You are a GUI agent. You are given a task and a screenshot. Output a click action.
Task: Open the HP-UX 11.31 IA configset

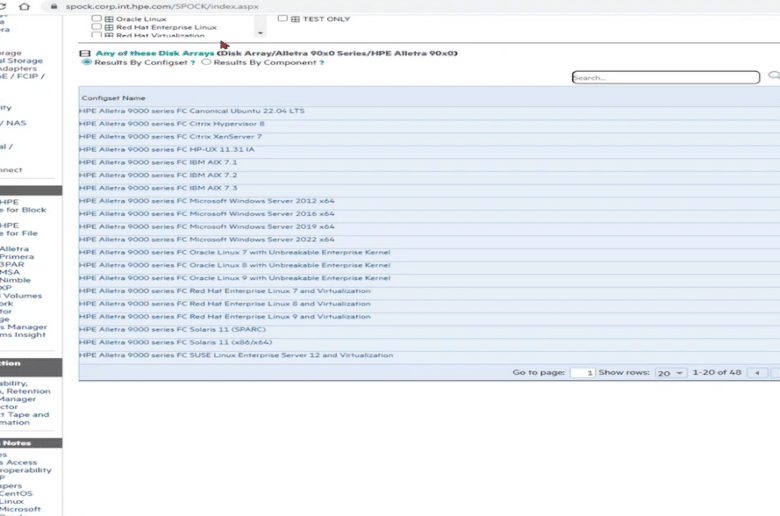[x=167, y=150]
